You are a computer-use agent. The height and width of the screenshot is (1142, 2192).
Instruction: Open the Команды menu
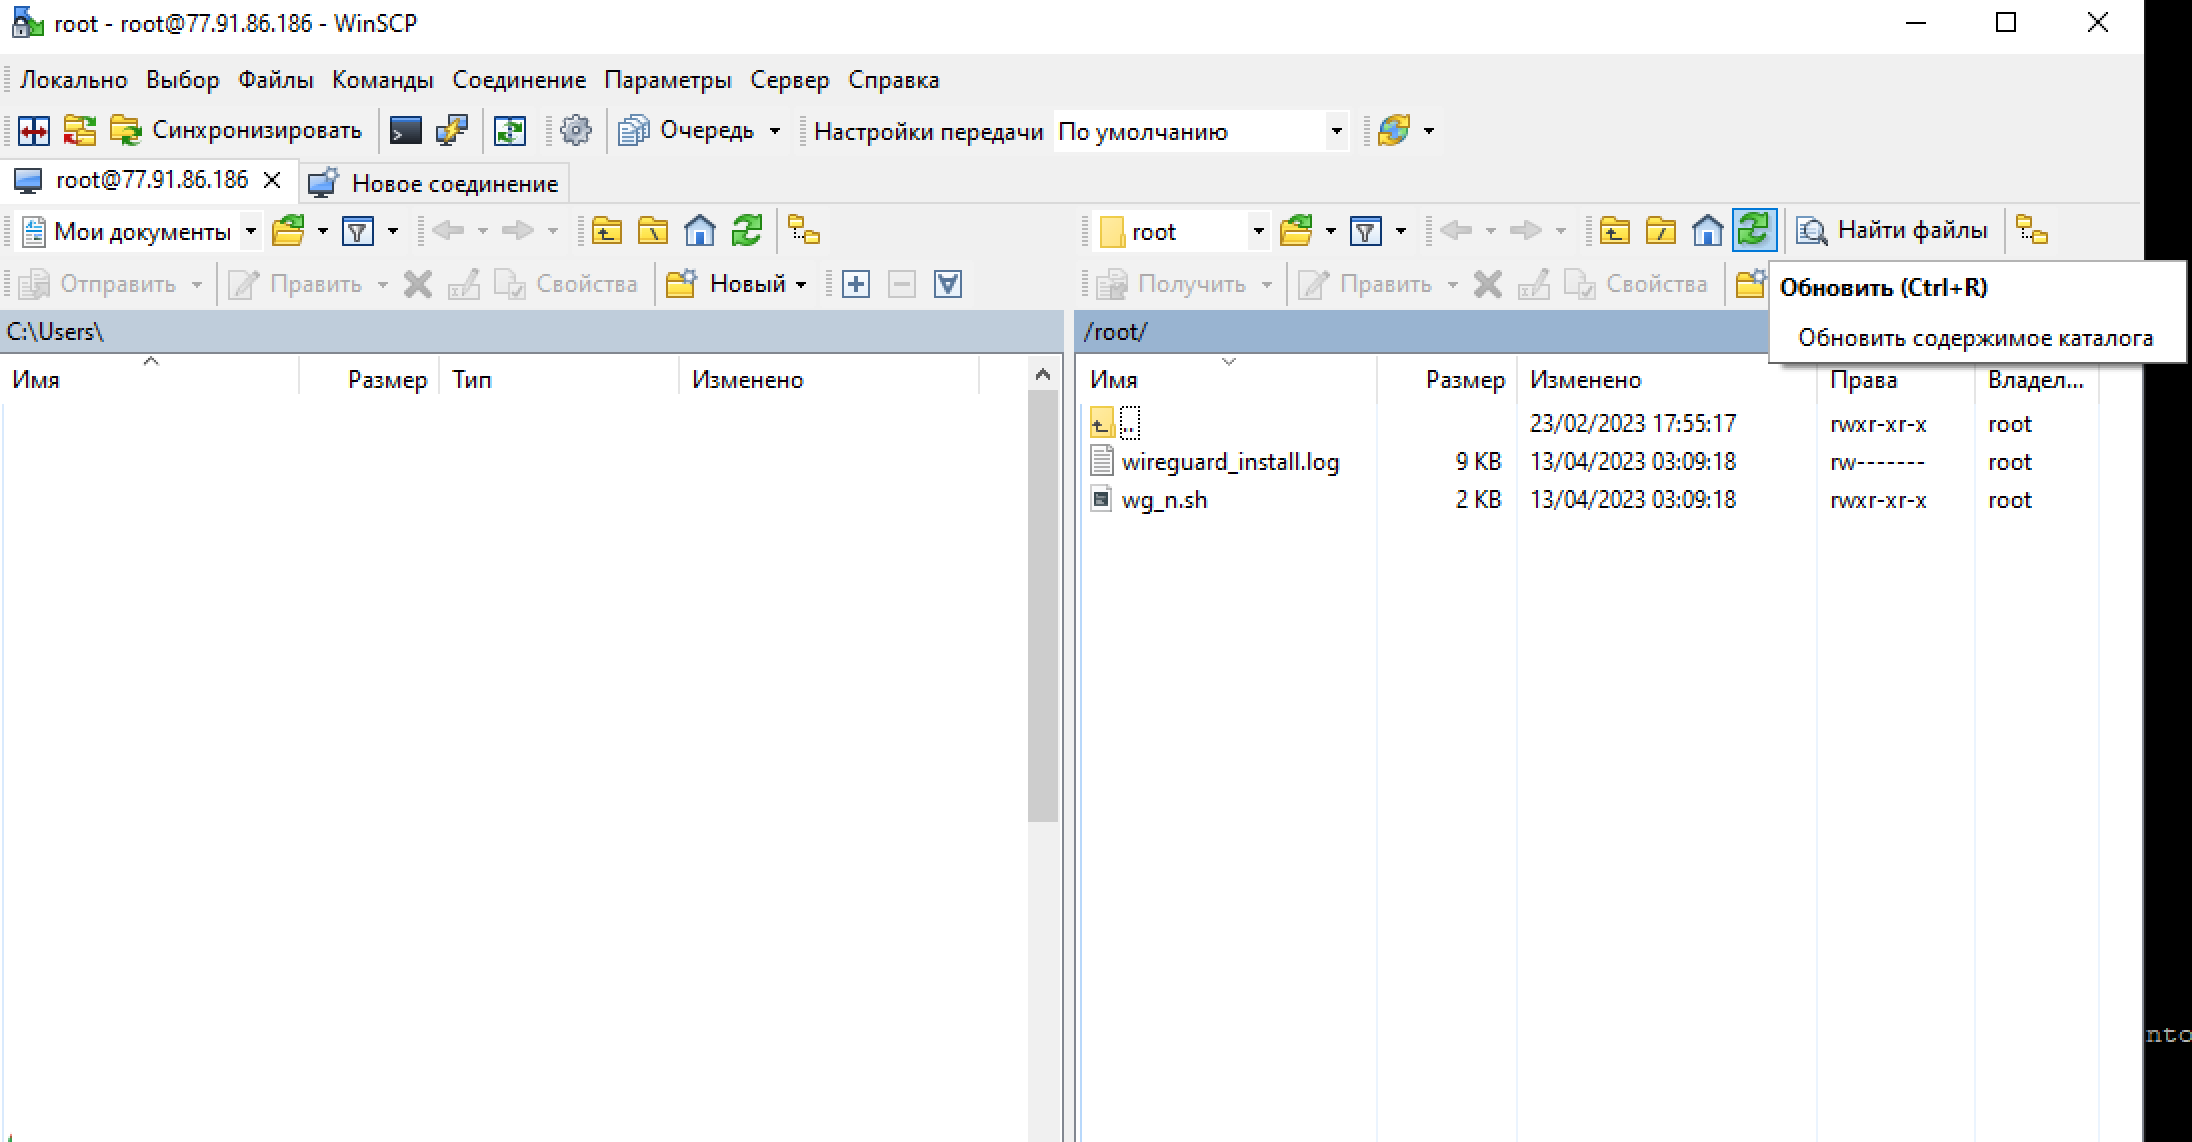(382, 80)
